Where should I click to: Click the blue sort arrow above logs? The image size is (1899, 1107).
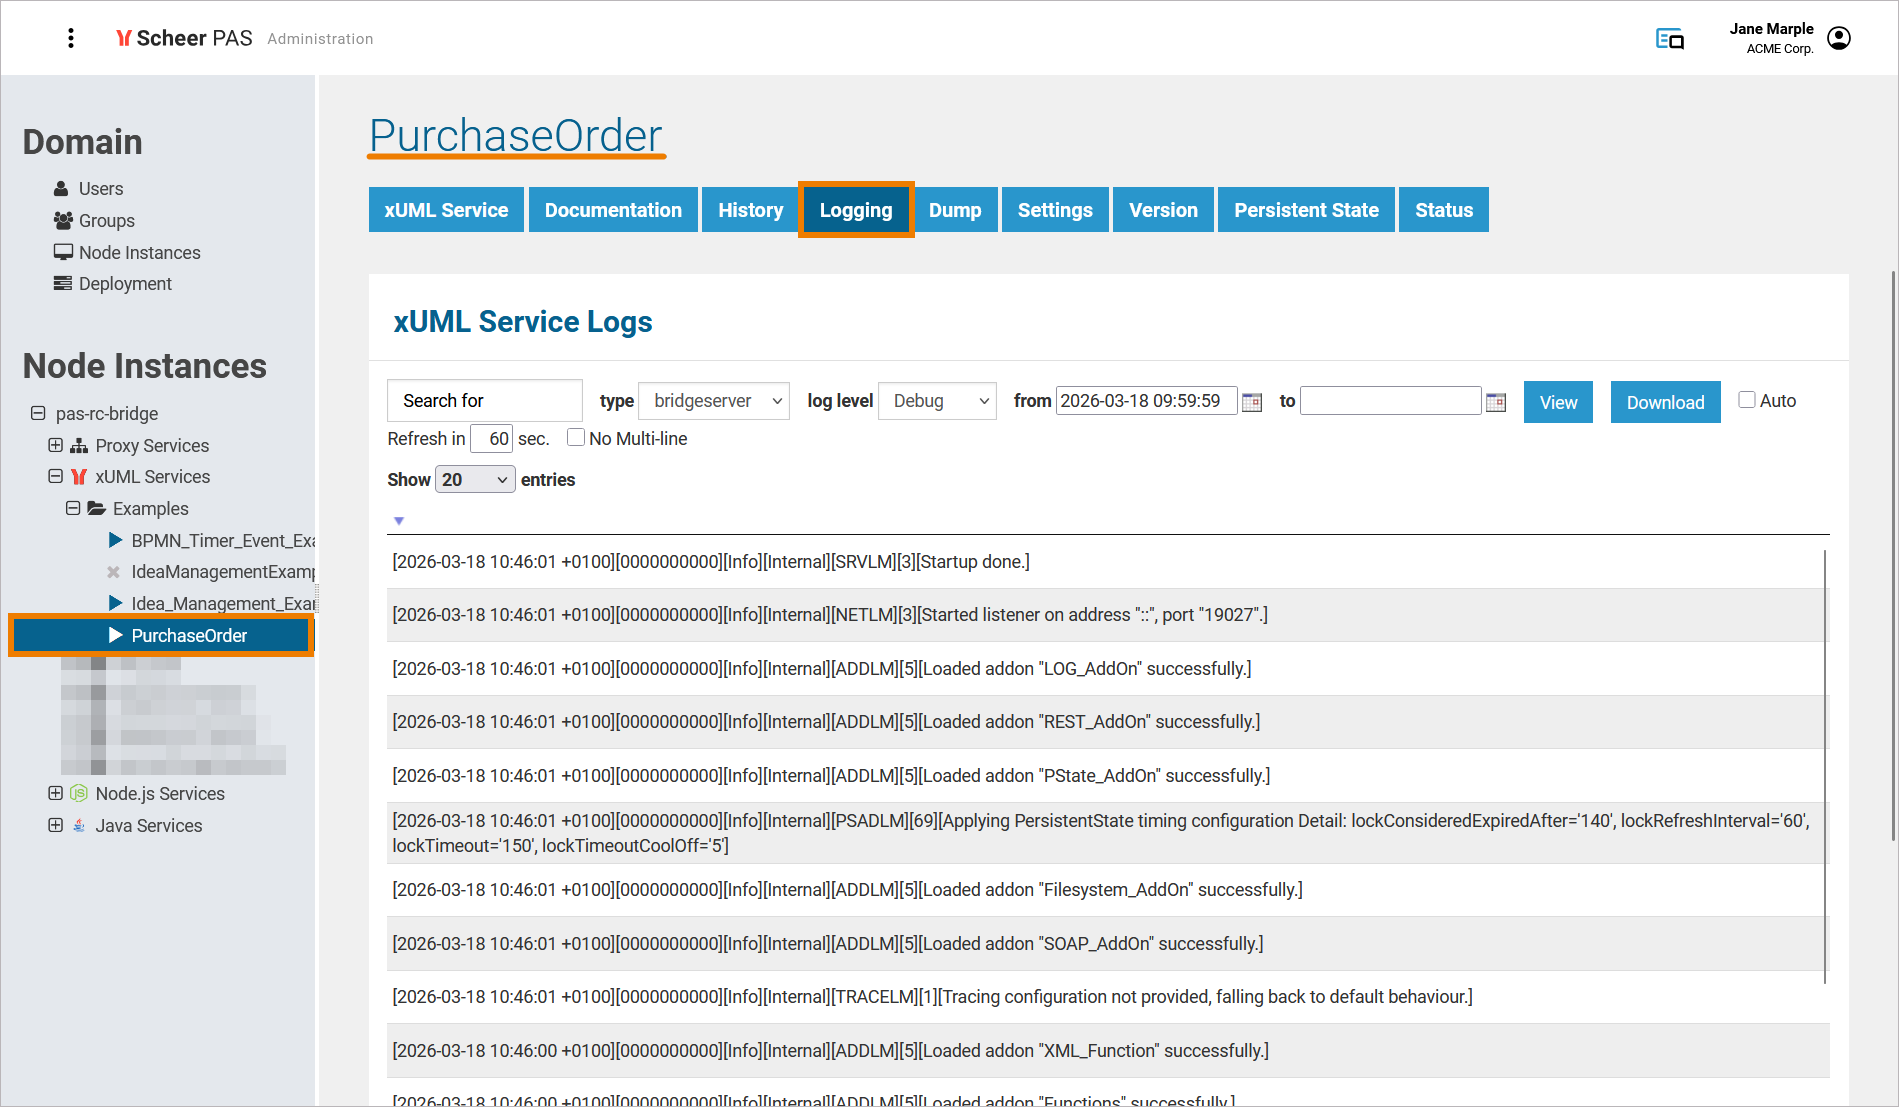click(x=399, y=521)
